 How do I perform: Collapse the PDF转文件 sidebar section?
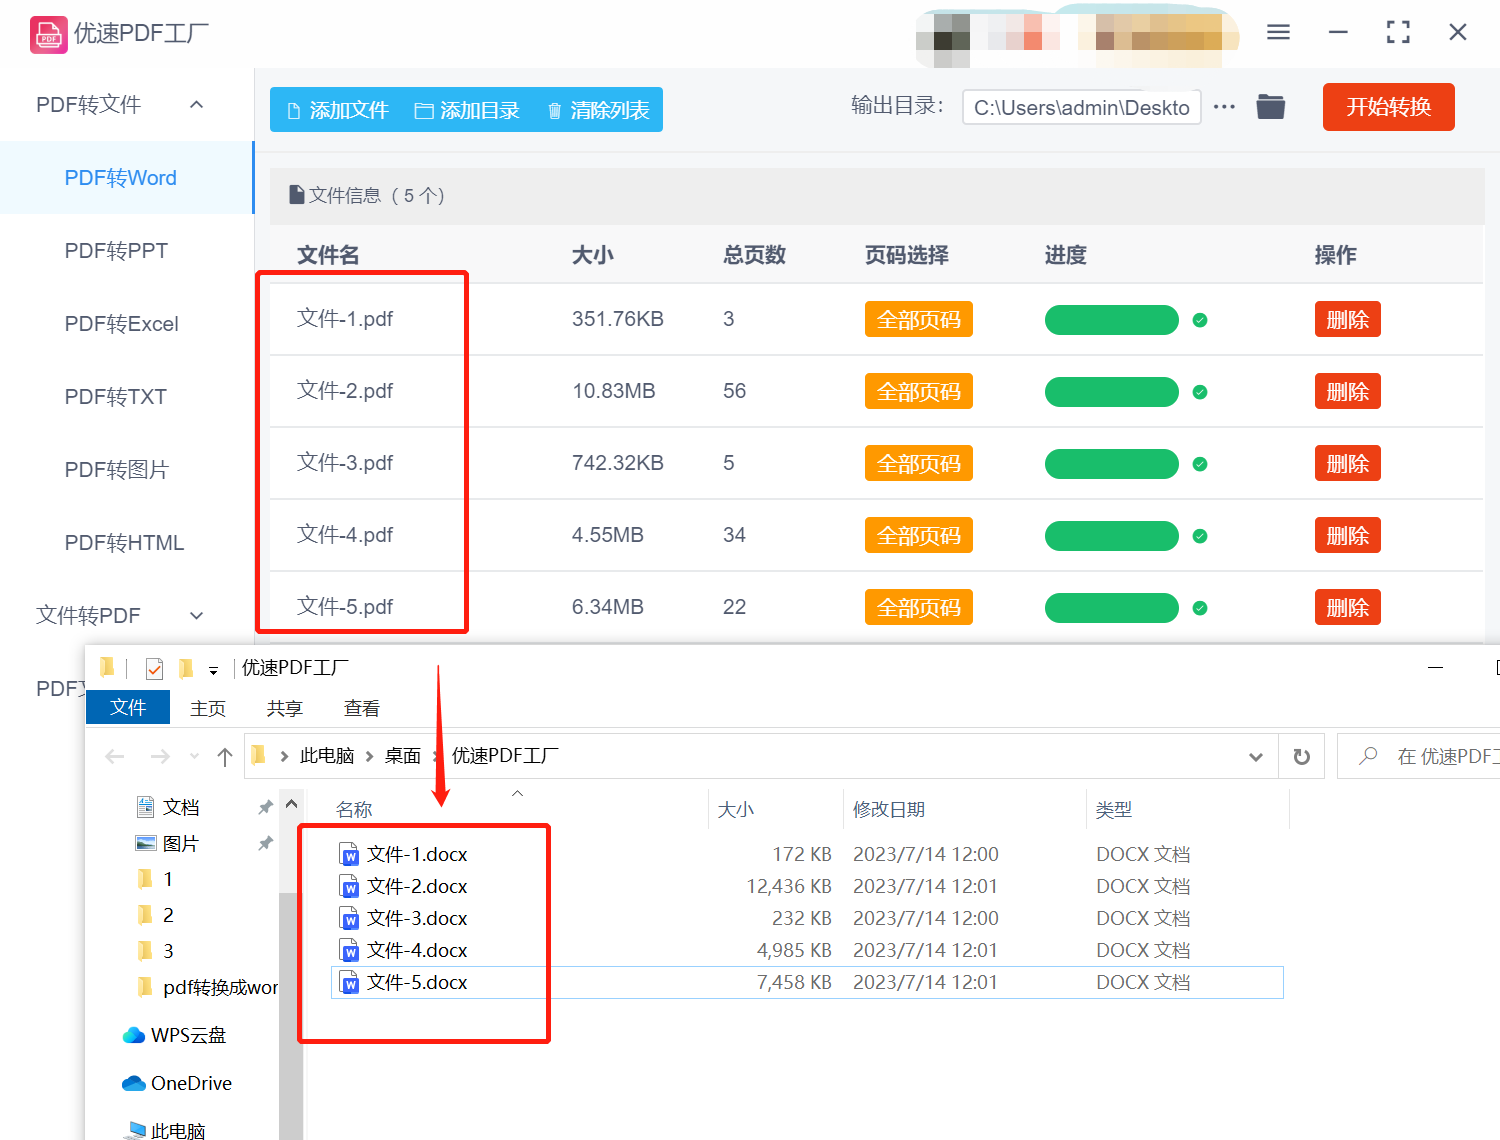click(x=197, y=105)
